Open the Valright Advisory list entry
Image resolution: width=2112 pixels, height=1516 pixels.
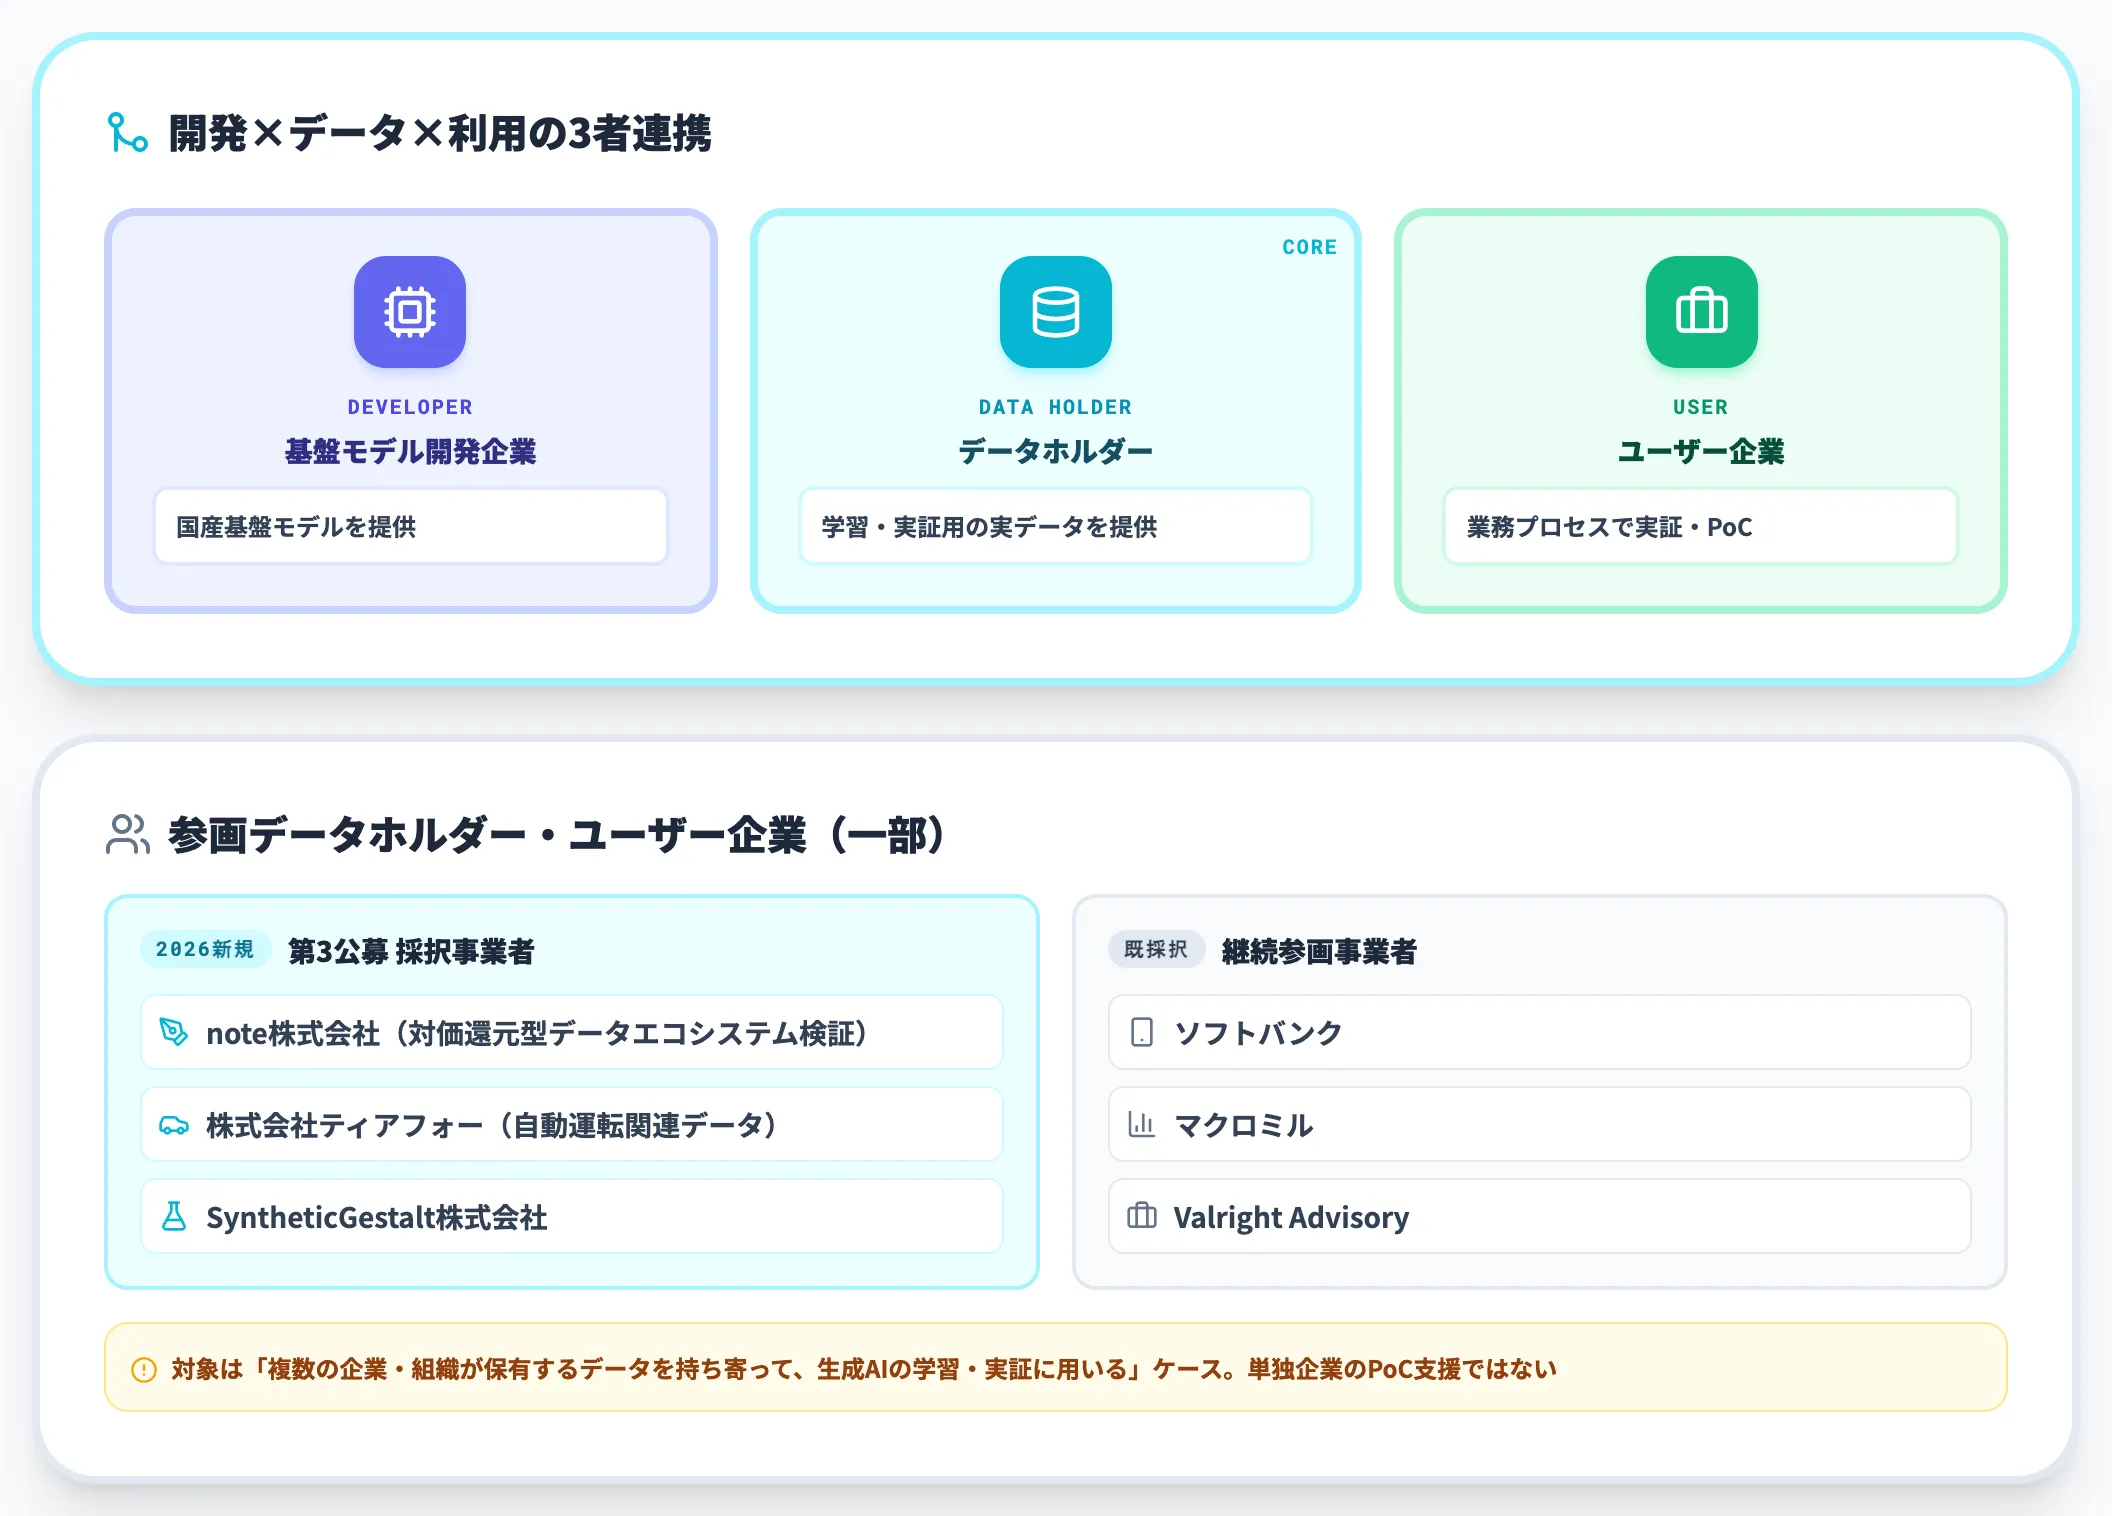tap(1539, 1217)
